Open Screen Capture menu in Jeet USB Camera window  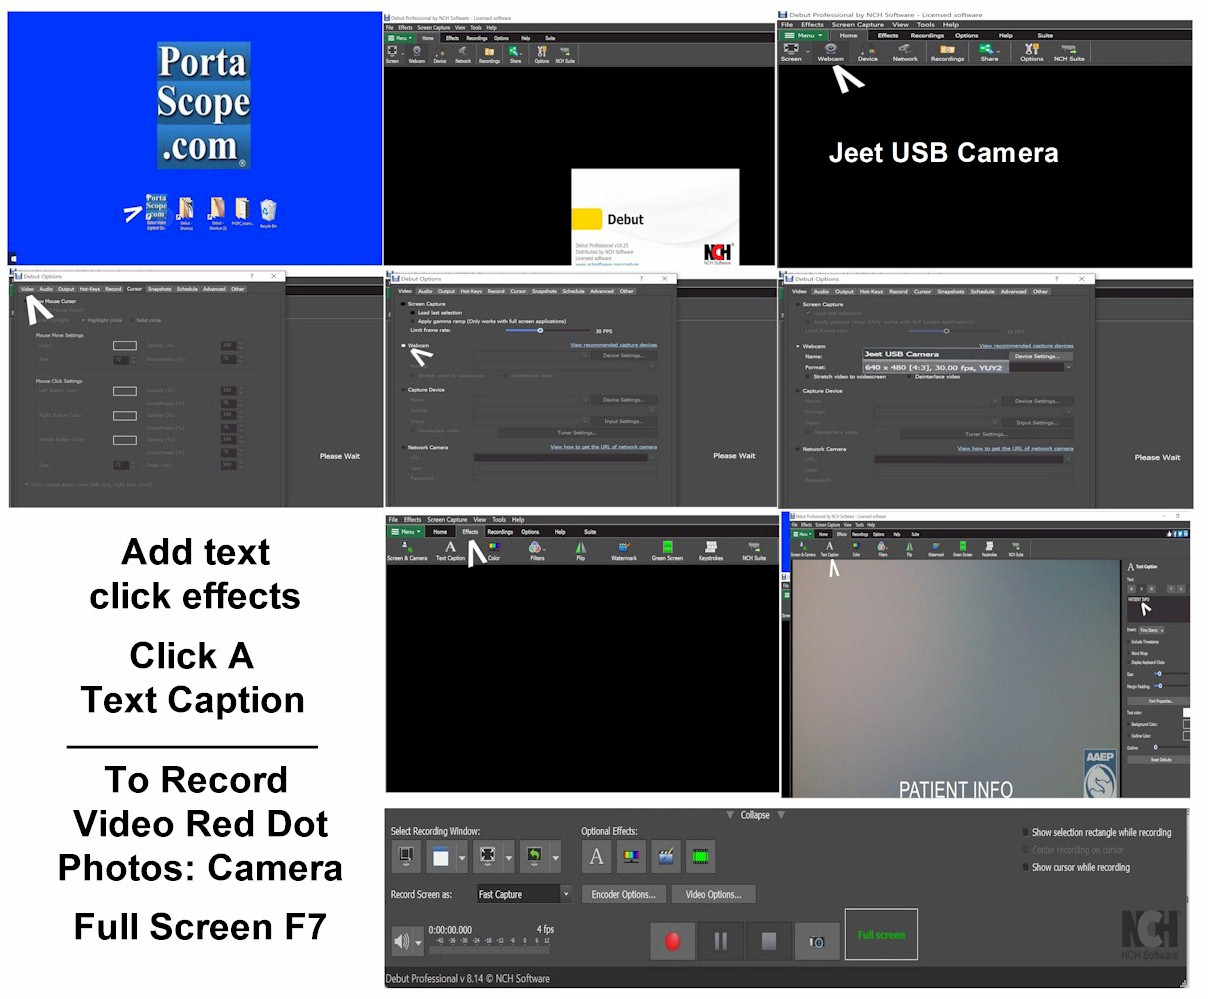coord(858,25)
